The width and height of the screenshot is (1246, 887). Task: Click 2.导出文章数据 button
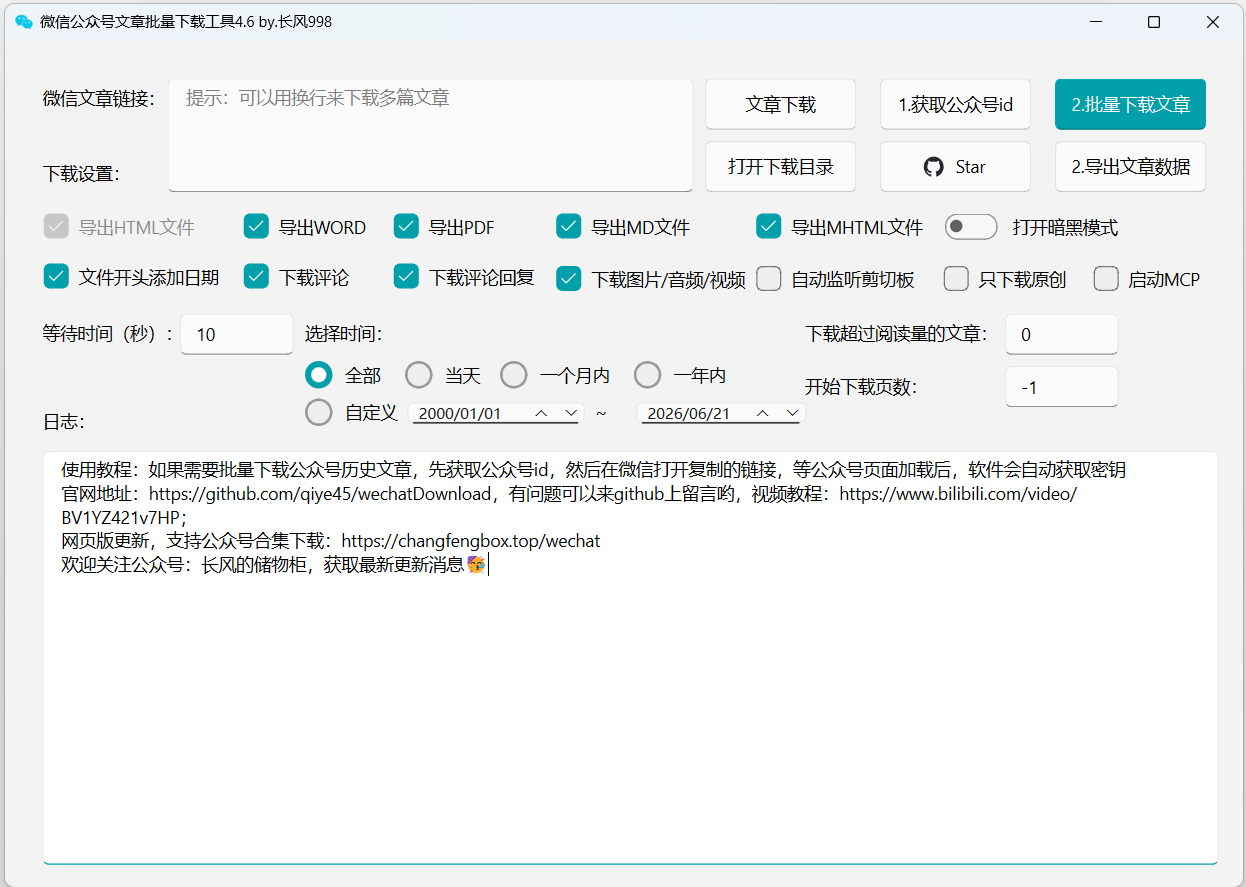tap(1130, 167)
